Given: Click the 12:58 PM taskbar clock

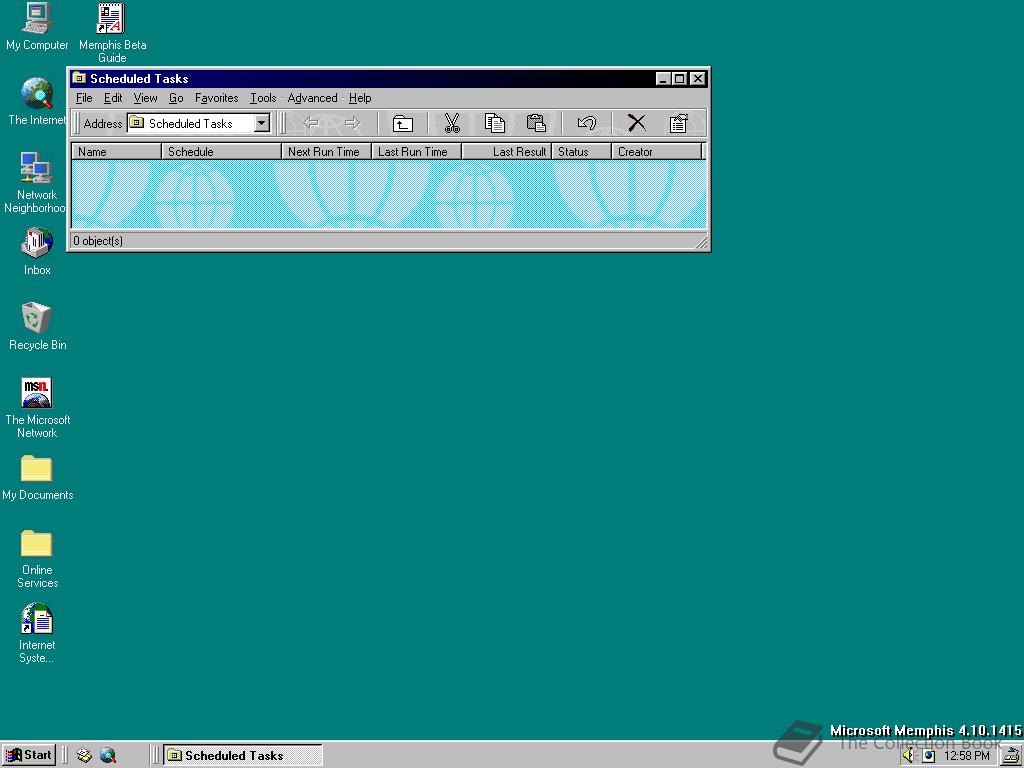Looking at the screenshot, I should [x=967, y=756].
